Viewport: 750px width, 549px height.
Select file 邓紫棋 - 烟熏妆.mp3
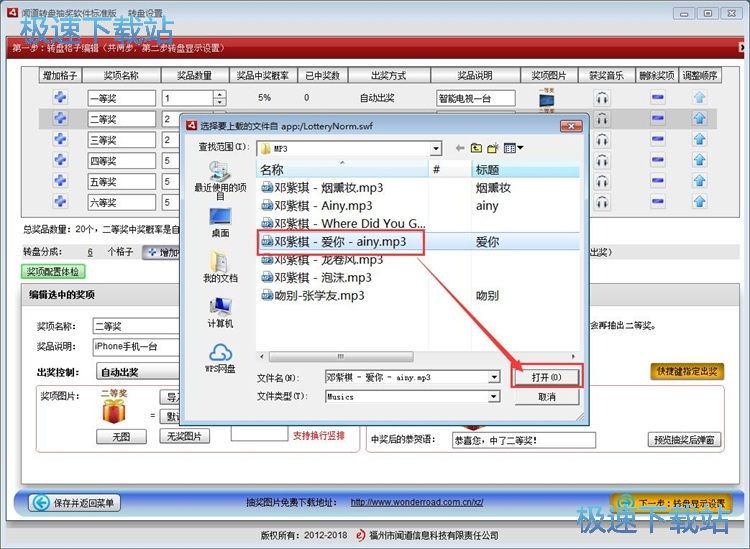[x=329, y=187]
